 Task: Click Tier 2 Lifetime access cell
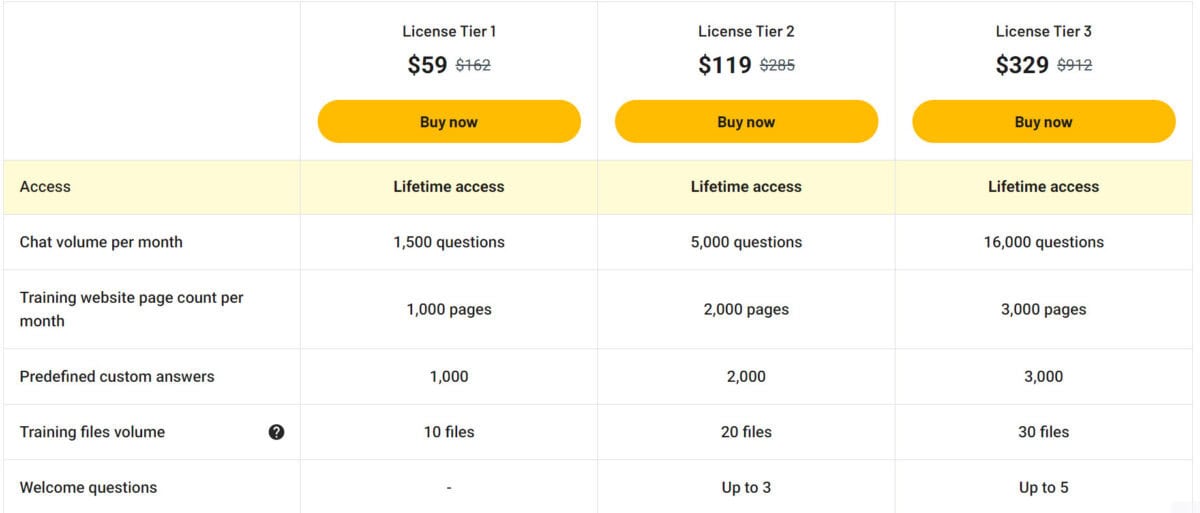[746, 187]
